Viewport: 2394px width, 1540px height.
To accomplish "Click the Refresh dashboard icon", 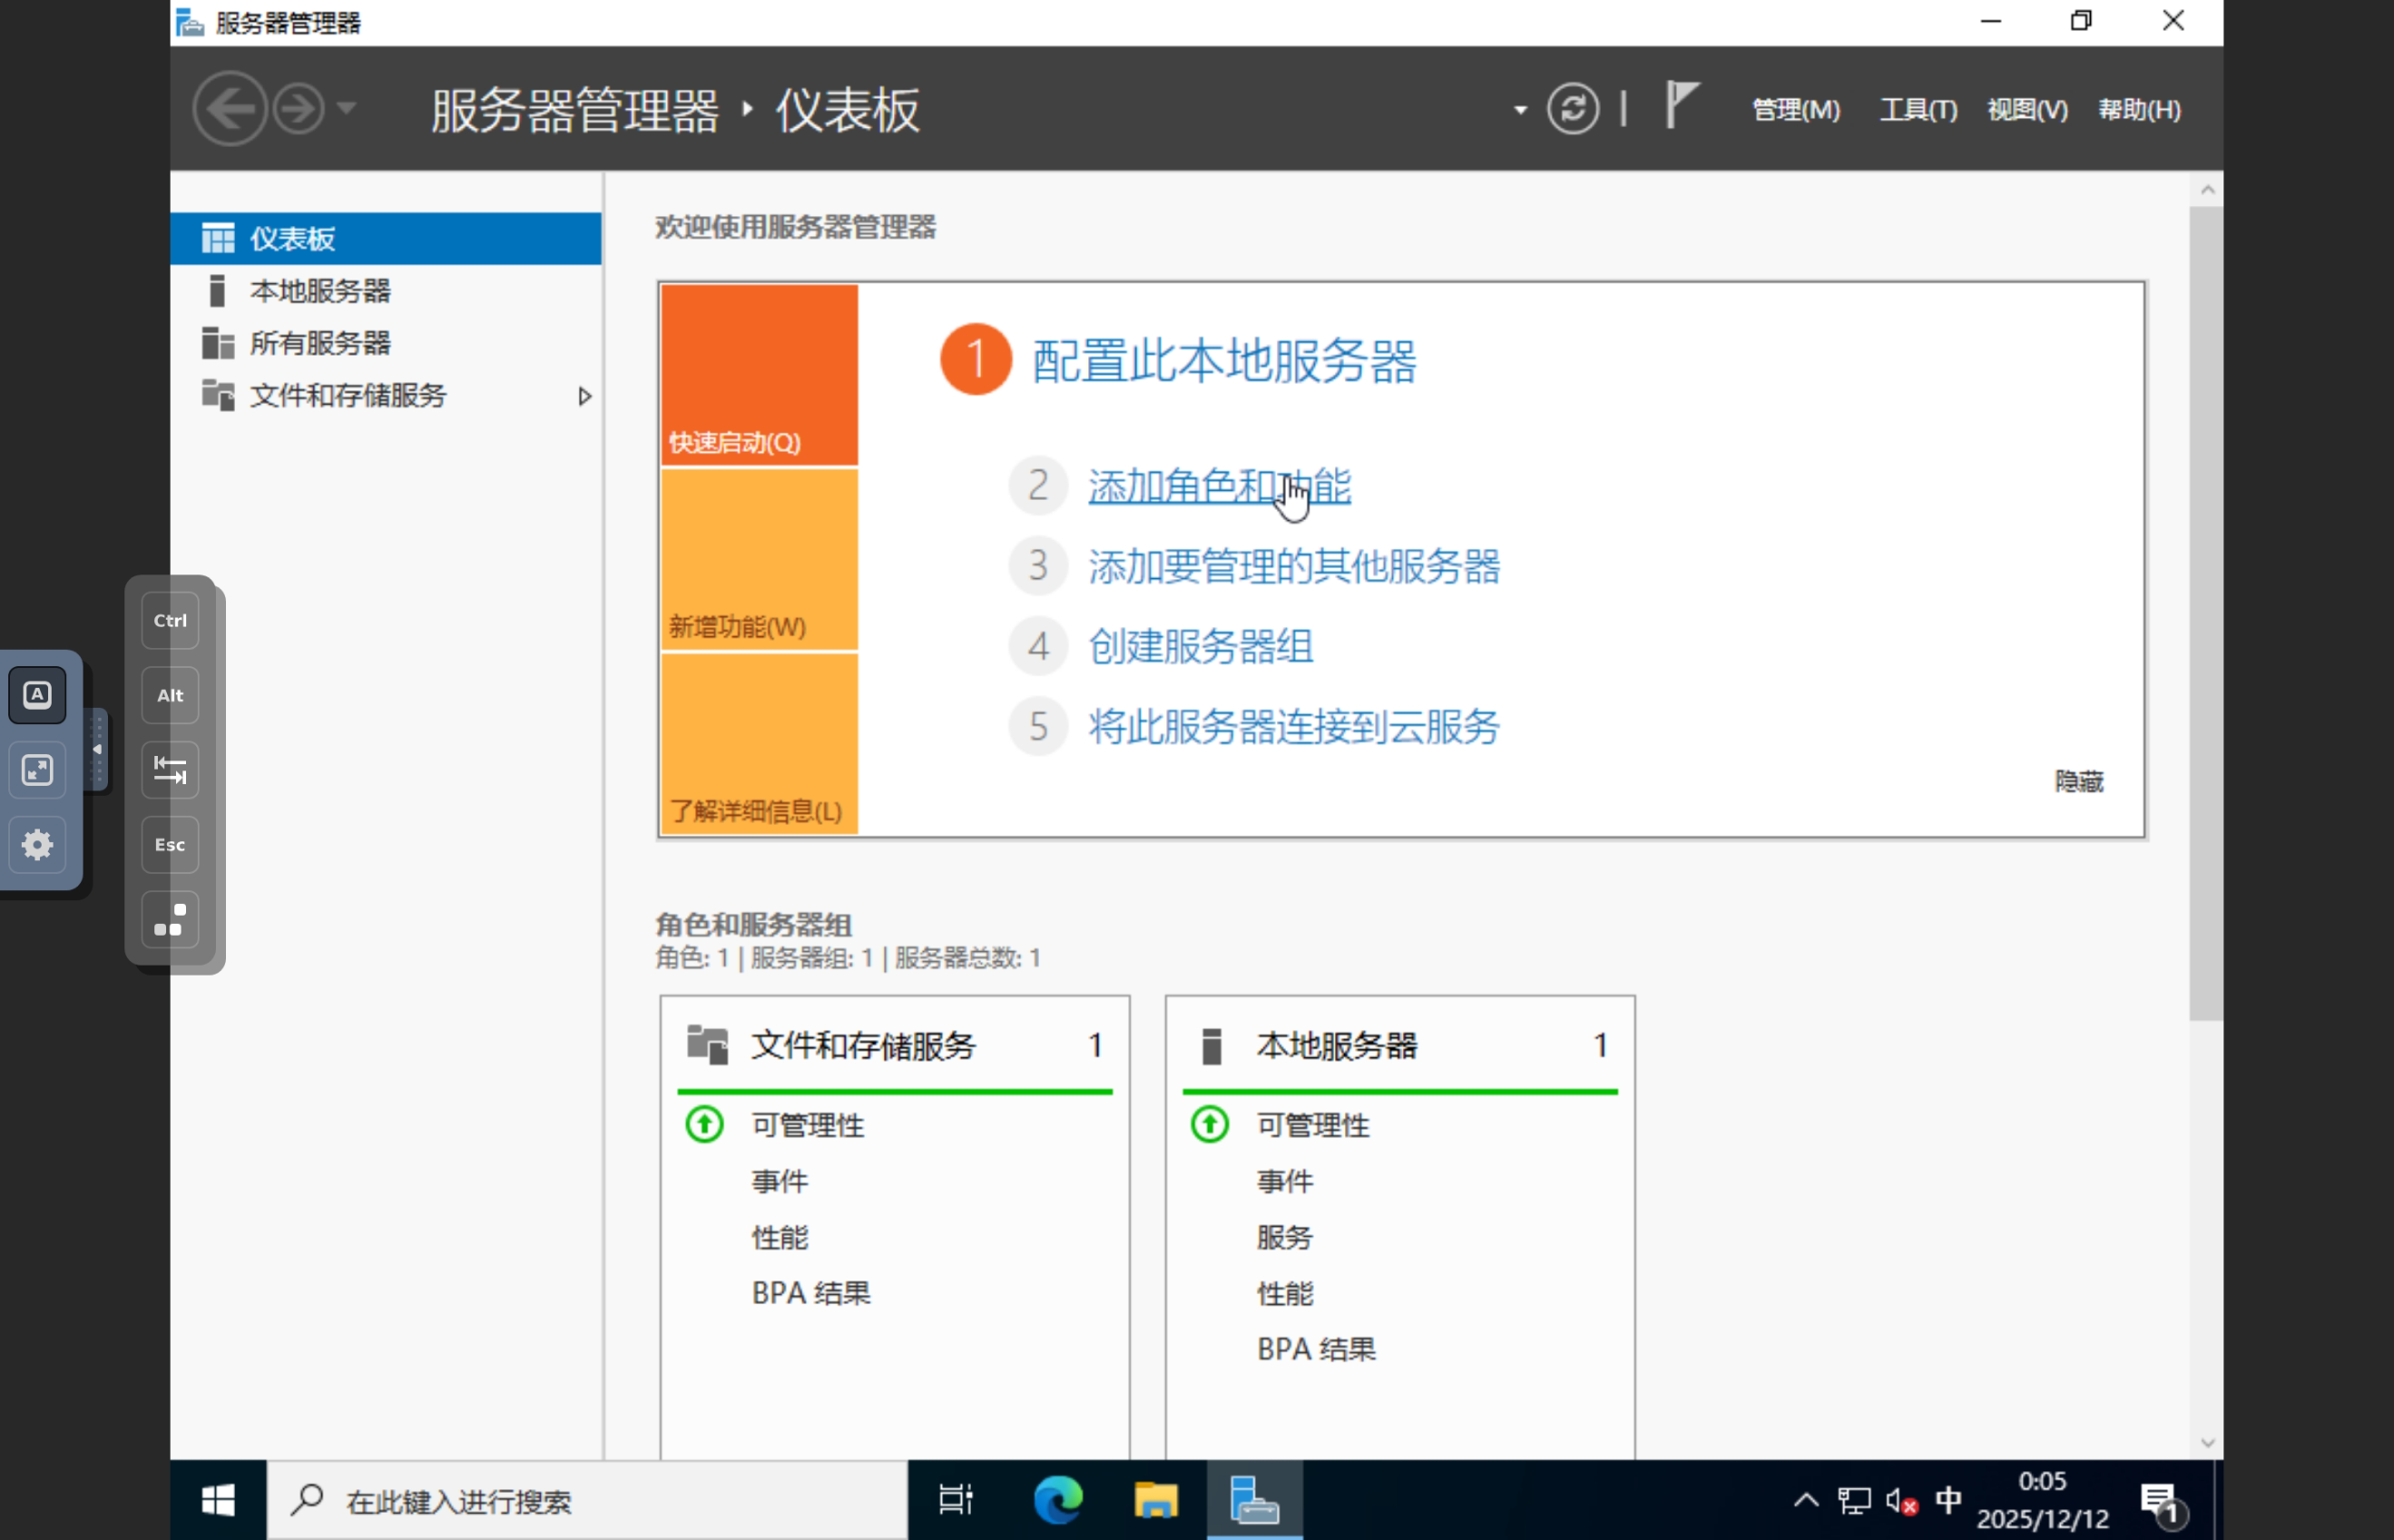I will pyautogui.click(x=1572, y=108).
